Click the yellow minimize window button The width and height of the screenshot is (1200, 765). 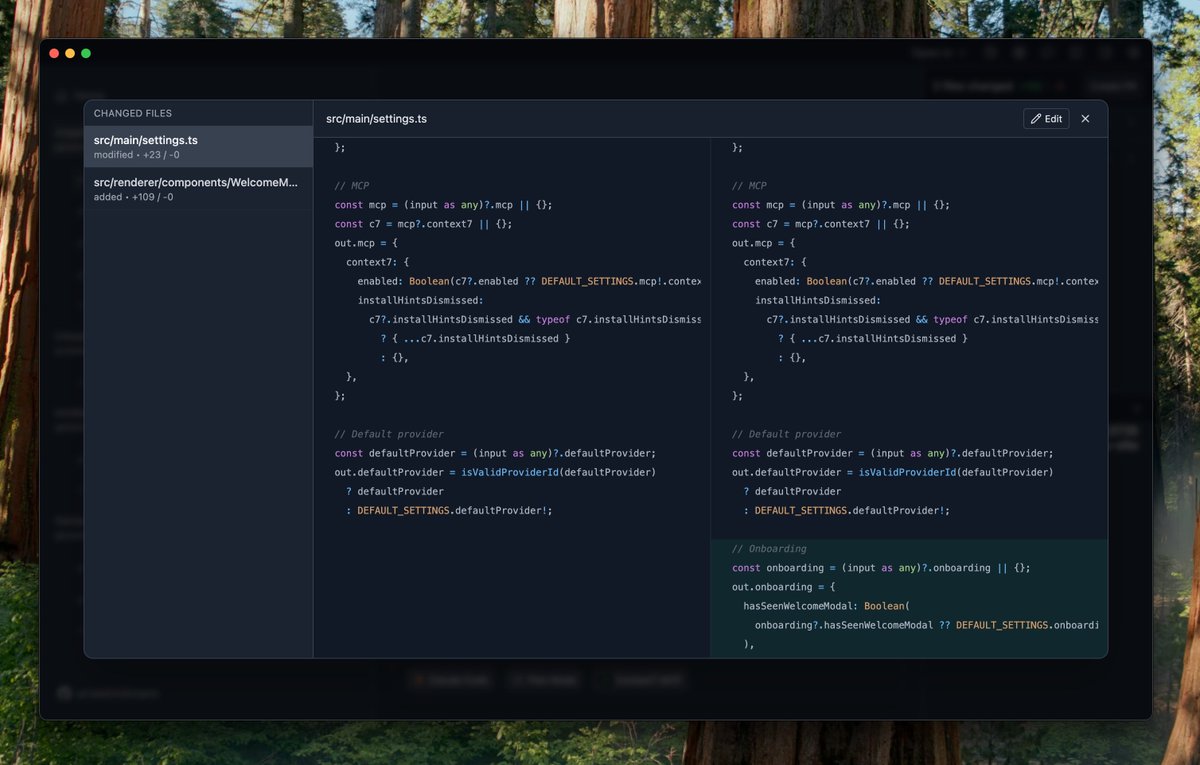pyautogui.click(x=70, y=53)
